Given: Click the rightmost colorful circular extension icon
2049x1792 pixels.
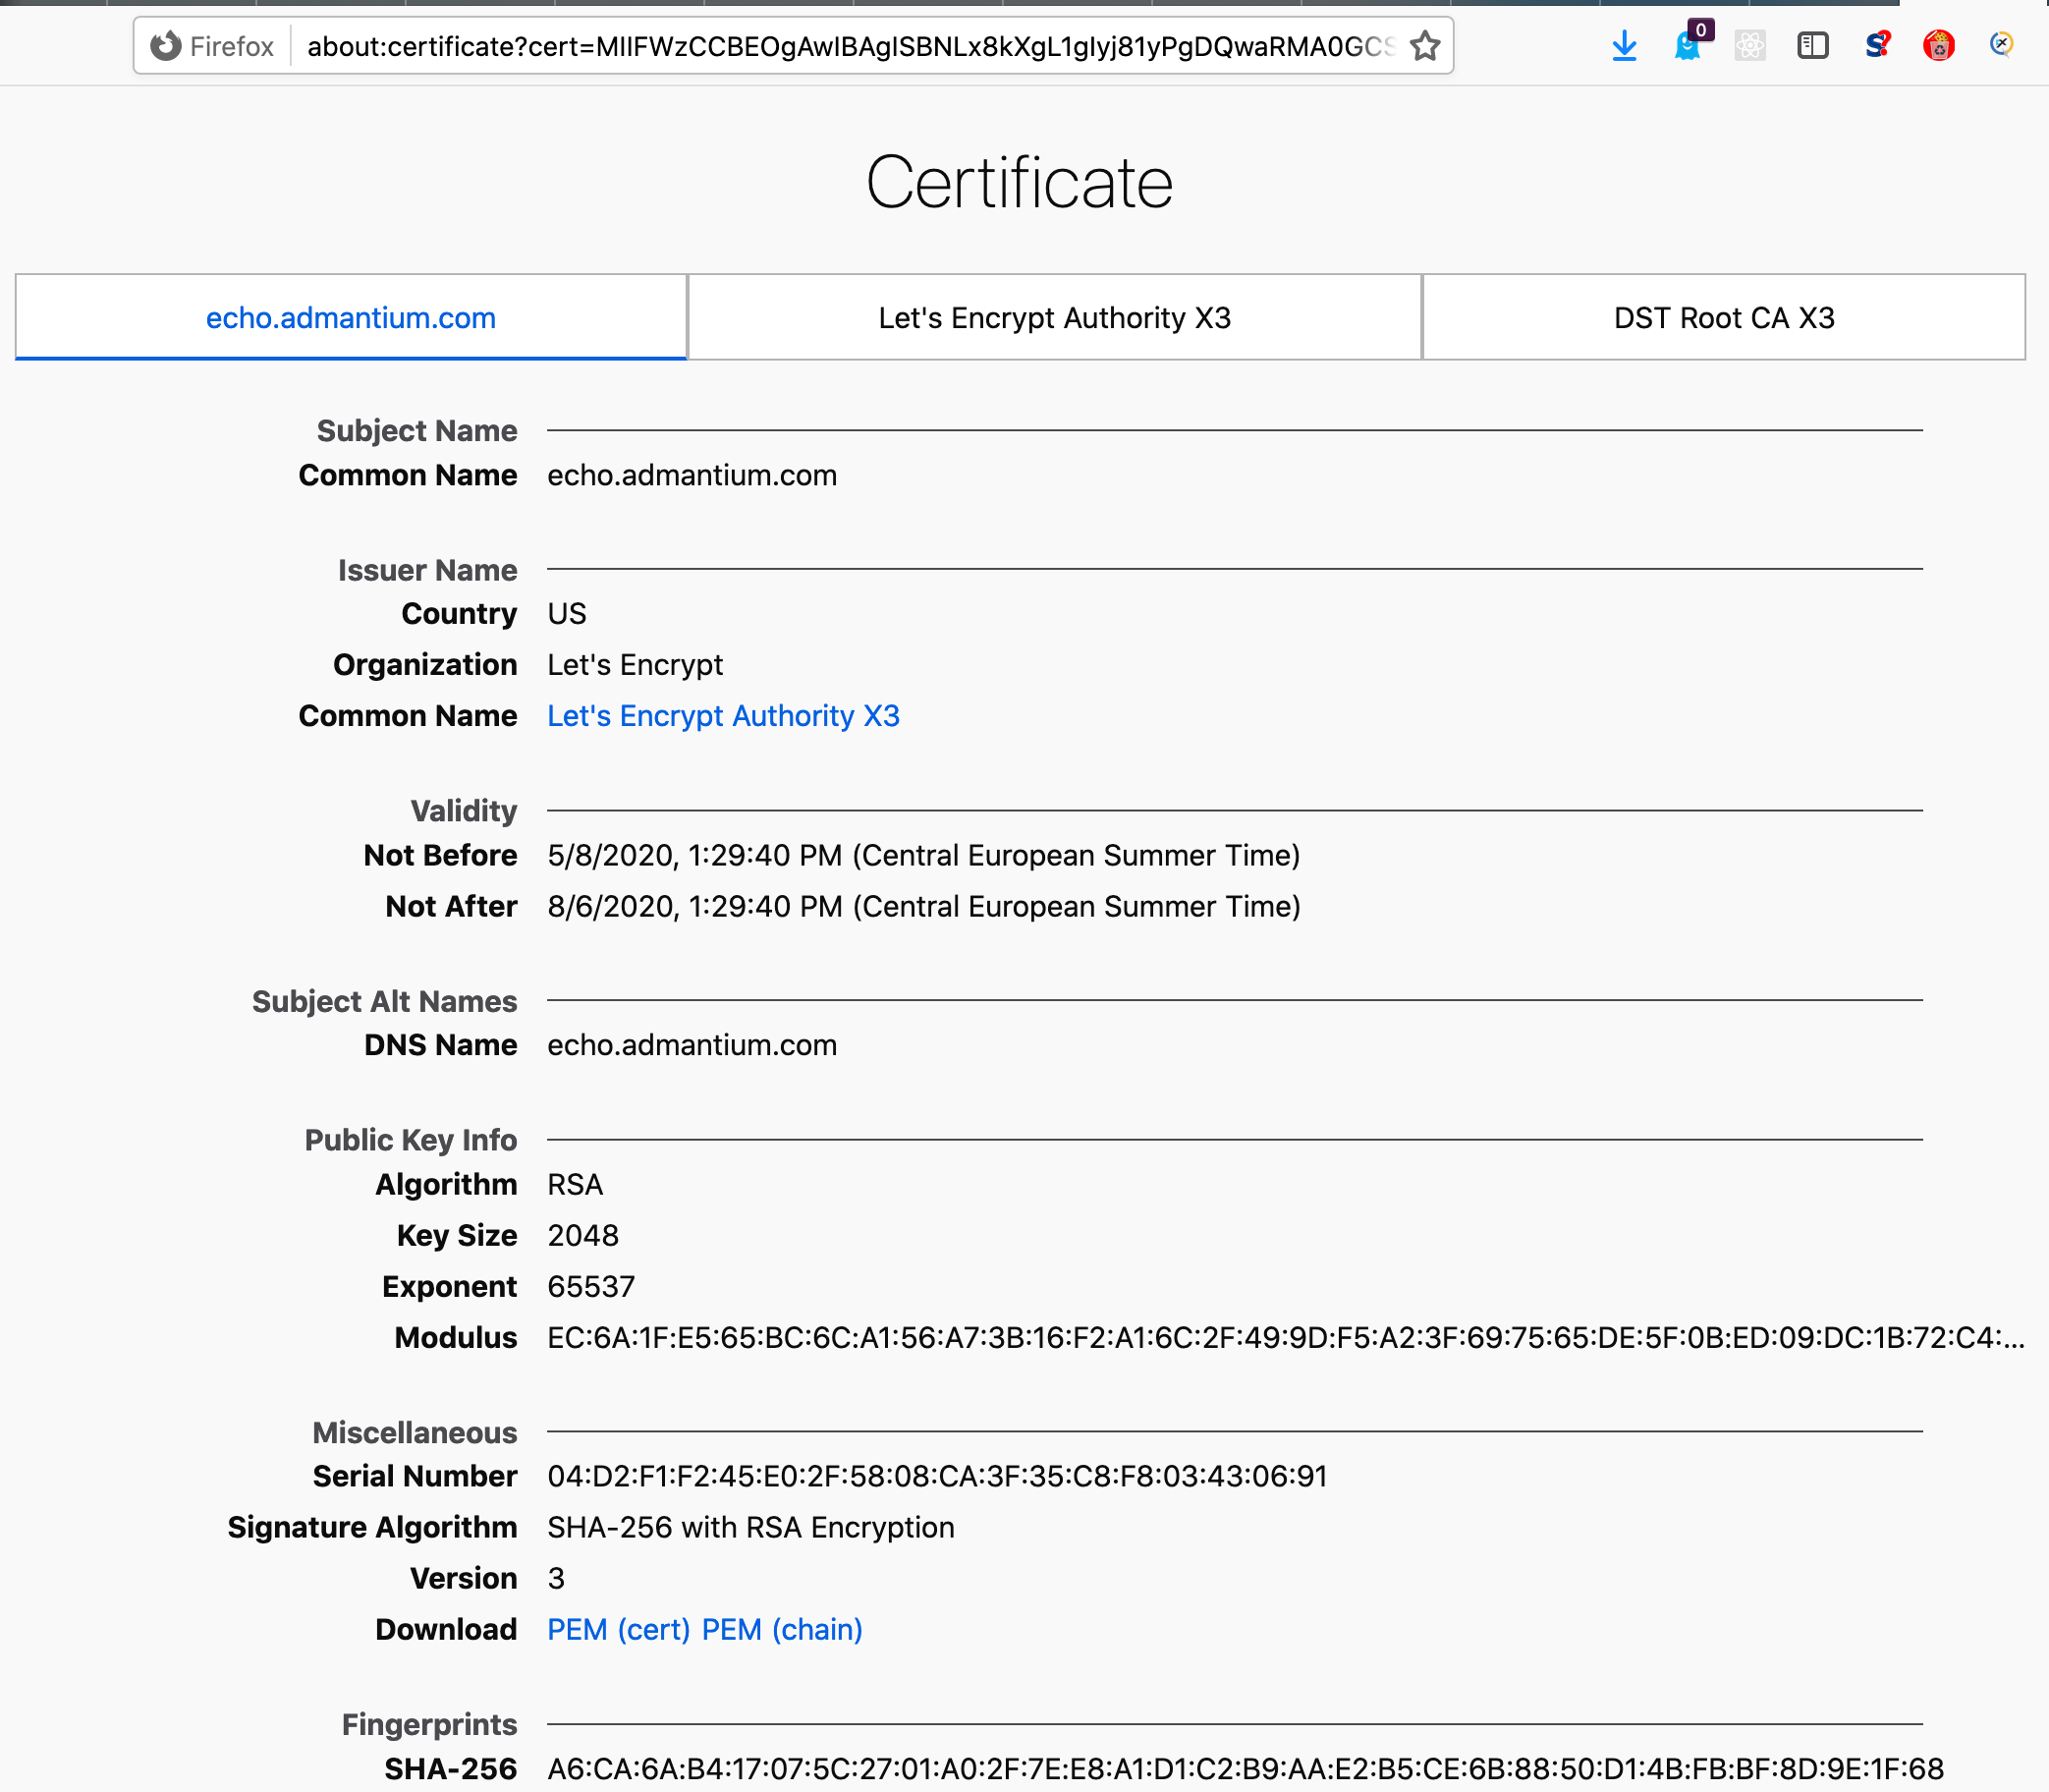Looking at the screenshot, I should click(x=2002, y=44).
